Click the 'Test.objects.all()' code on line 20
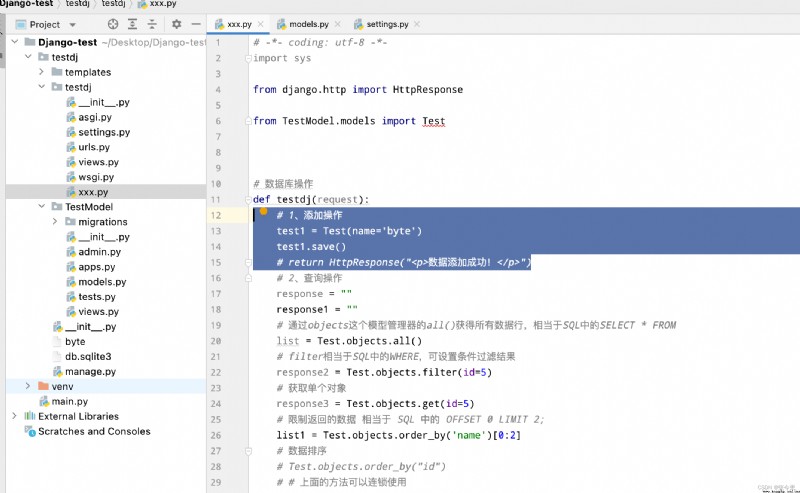 pyautogui.click(x=369, y=341)
